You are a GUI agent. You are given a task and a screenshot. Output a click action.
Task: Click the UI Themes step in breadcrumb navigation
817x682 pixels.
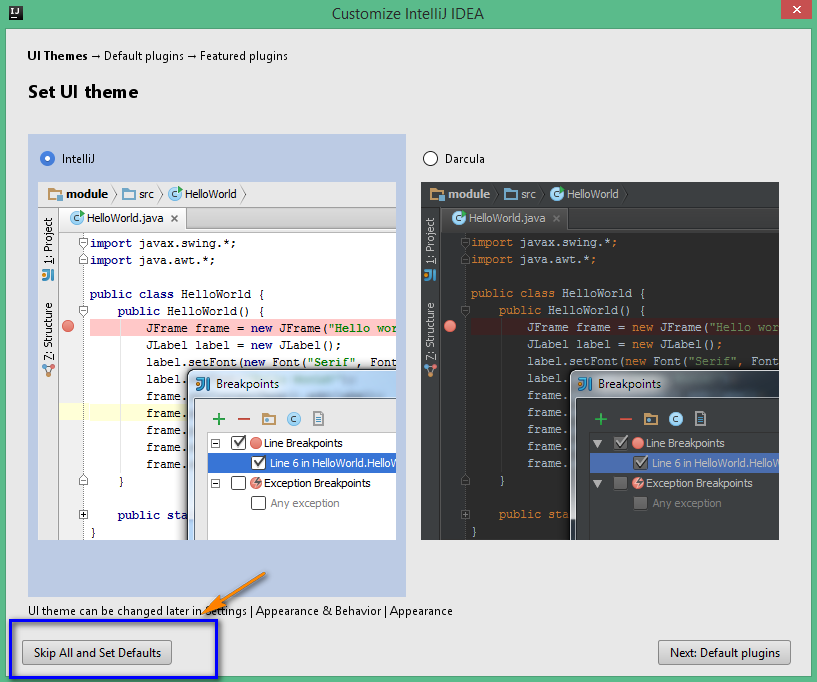tap(56, 56)
